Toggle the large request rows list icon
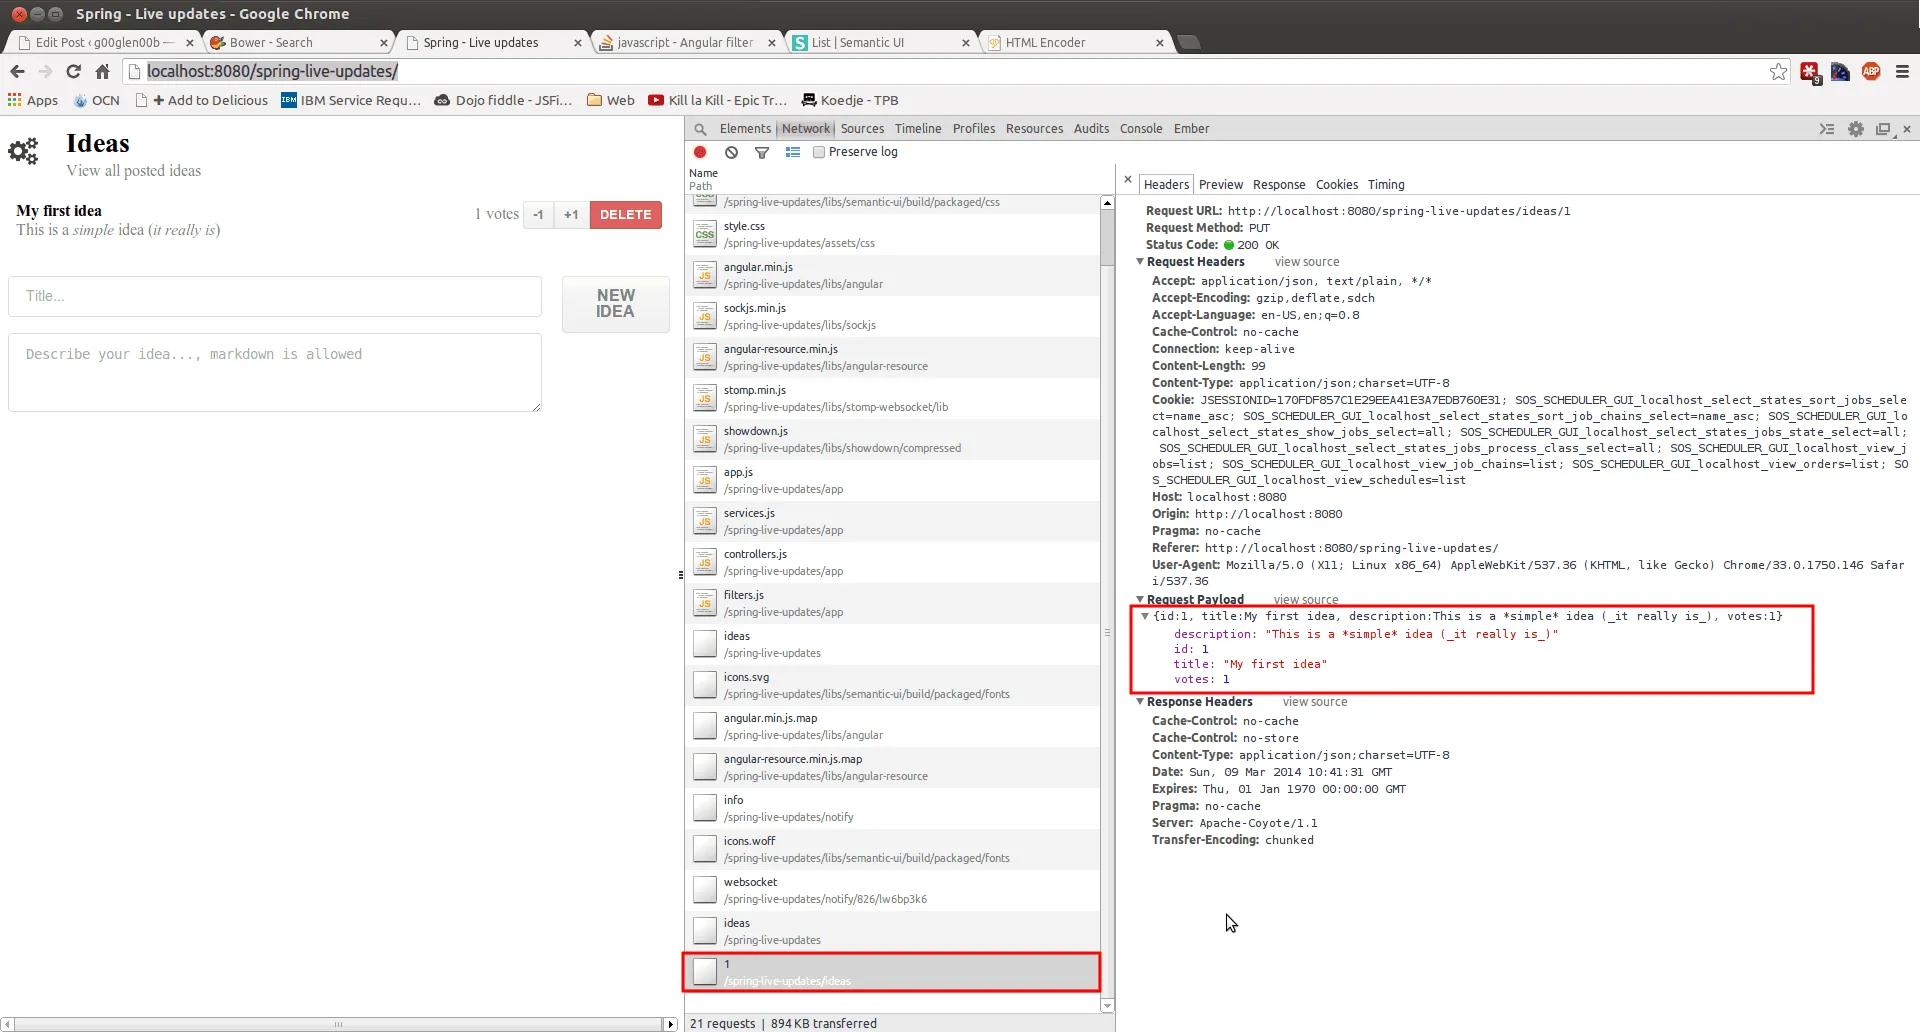This screenshot has height=1032, width=1920. [x=793, y=152]
